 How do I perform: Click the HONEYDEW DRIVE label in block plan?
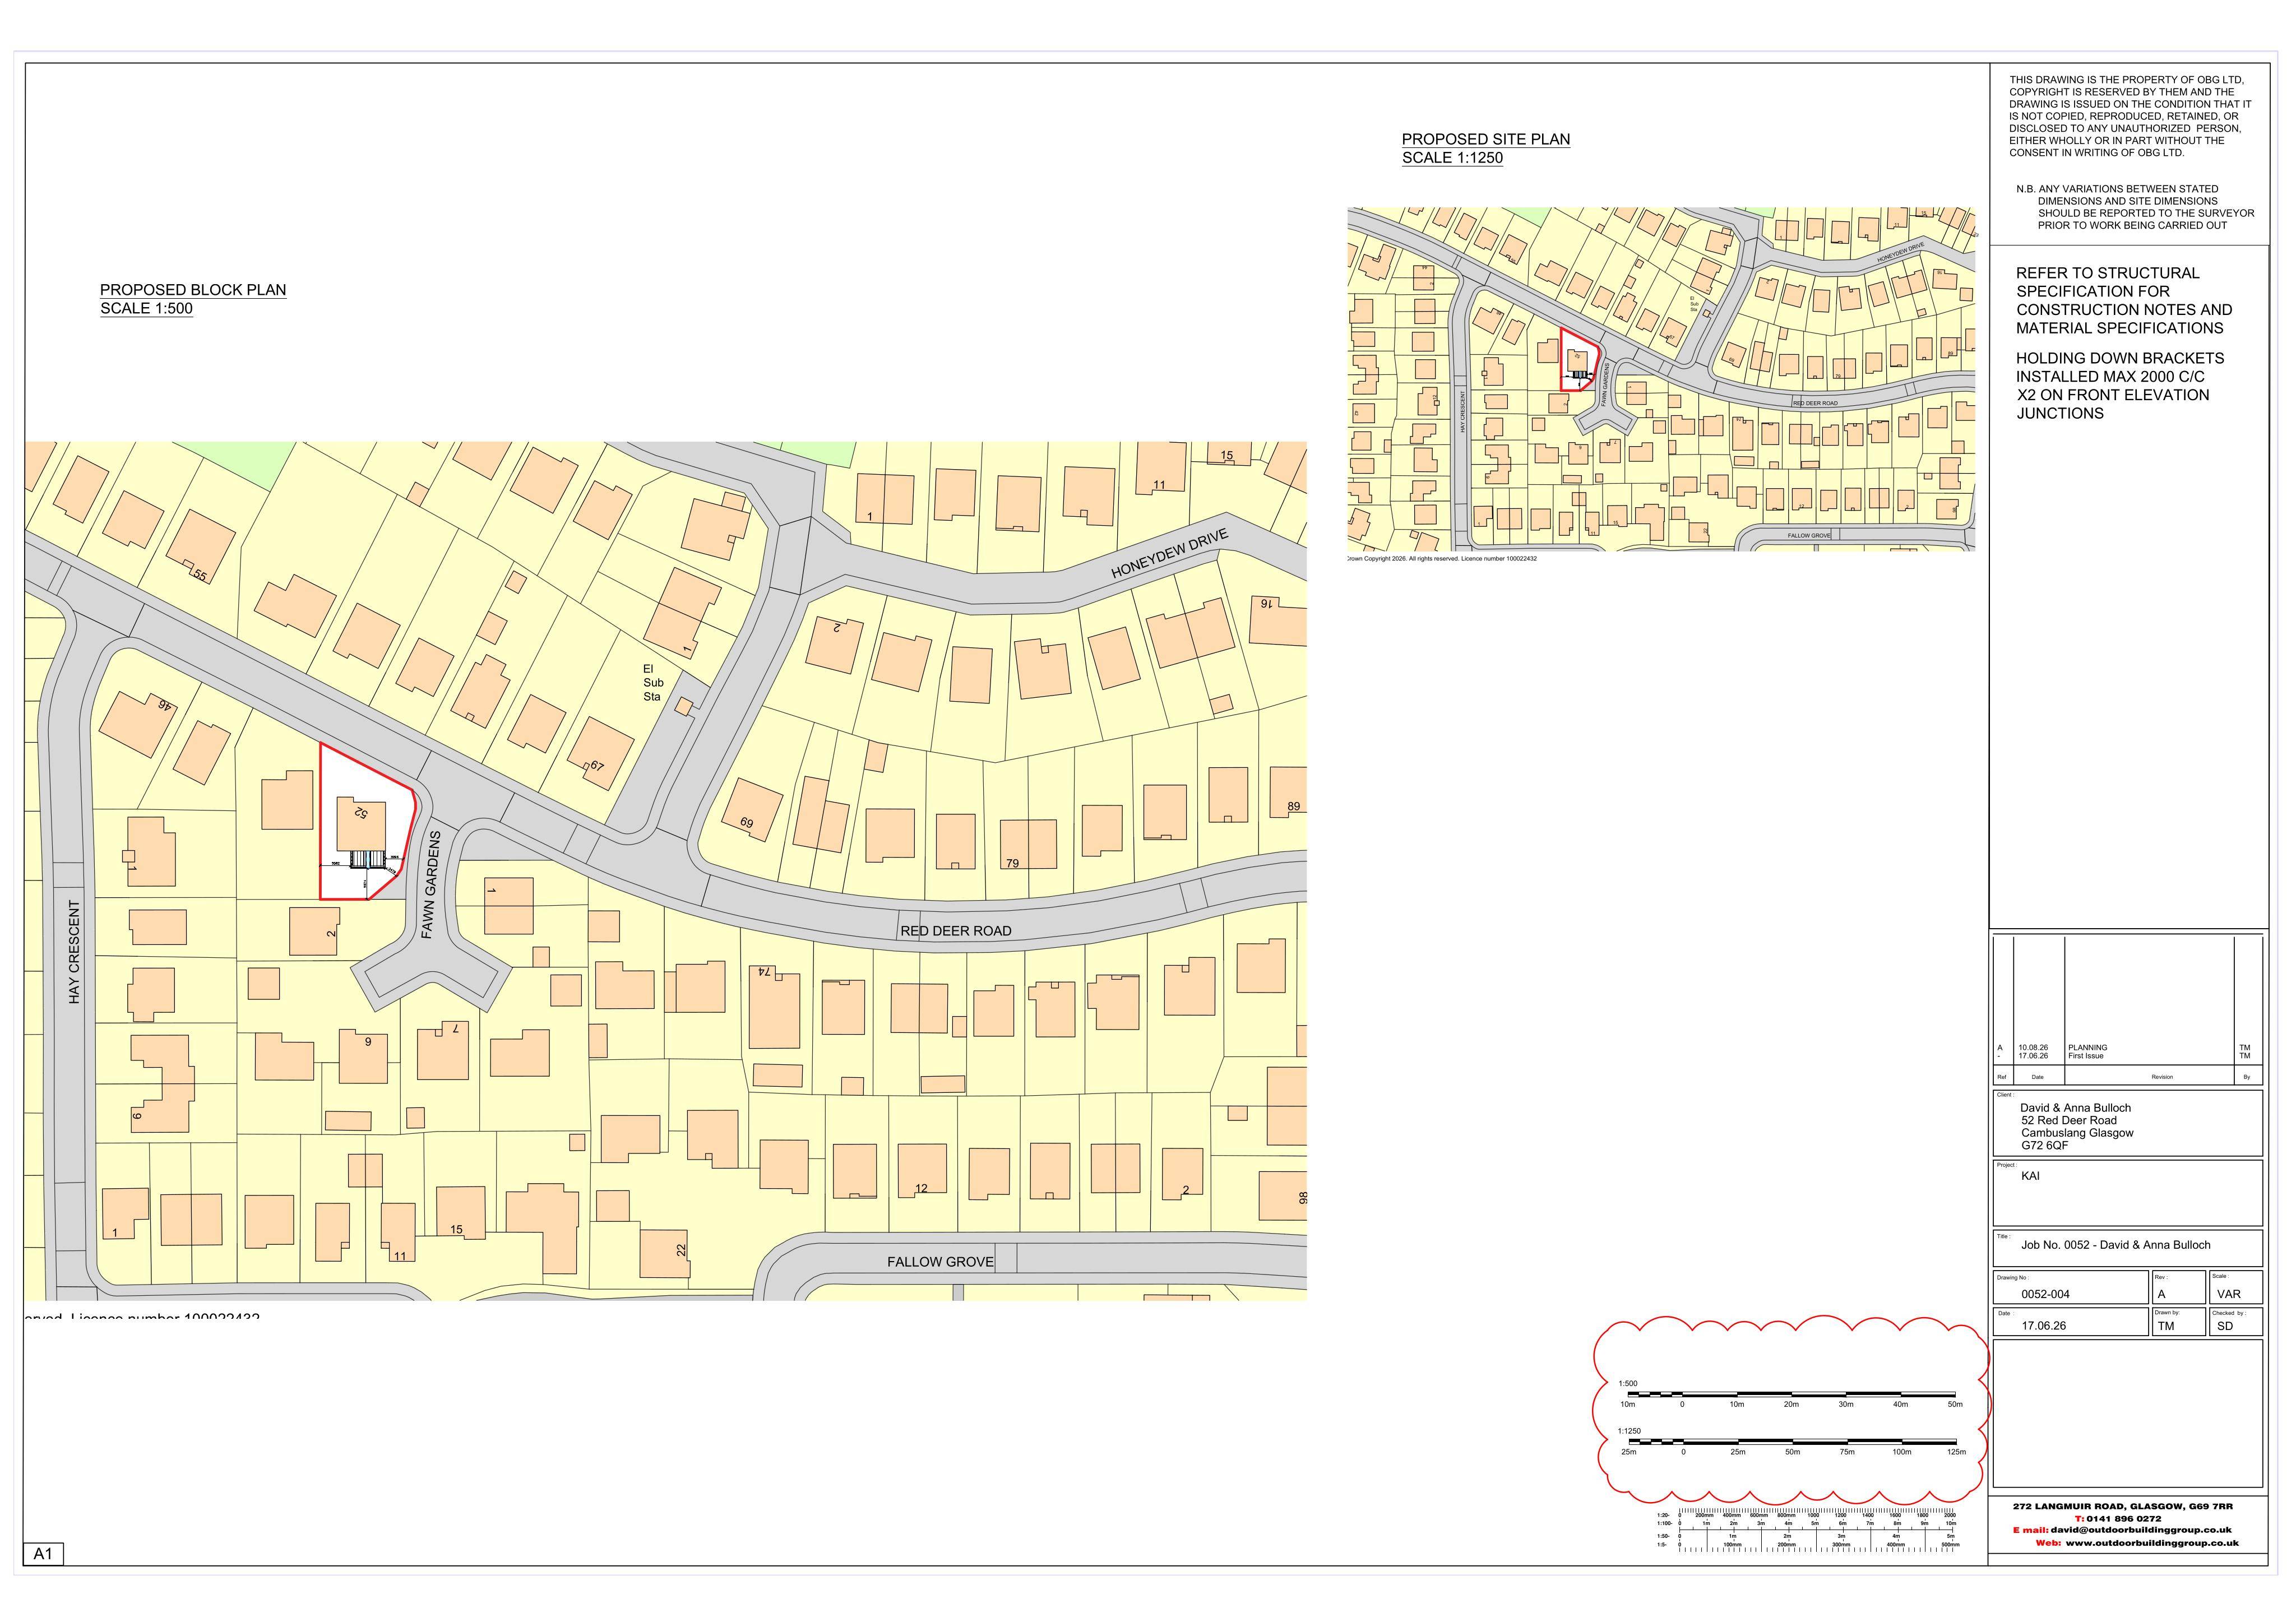click(1169, 554)
